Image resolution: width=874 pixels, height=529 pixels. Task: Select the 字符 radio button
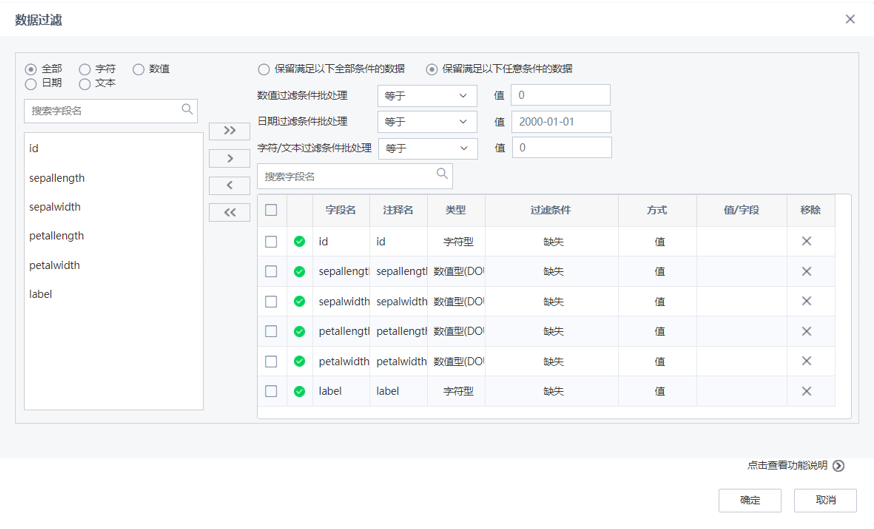pyautogui.click(x=85, y=69)
